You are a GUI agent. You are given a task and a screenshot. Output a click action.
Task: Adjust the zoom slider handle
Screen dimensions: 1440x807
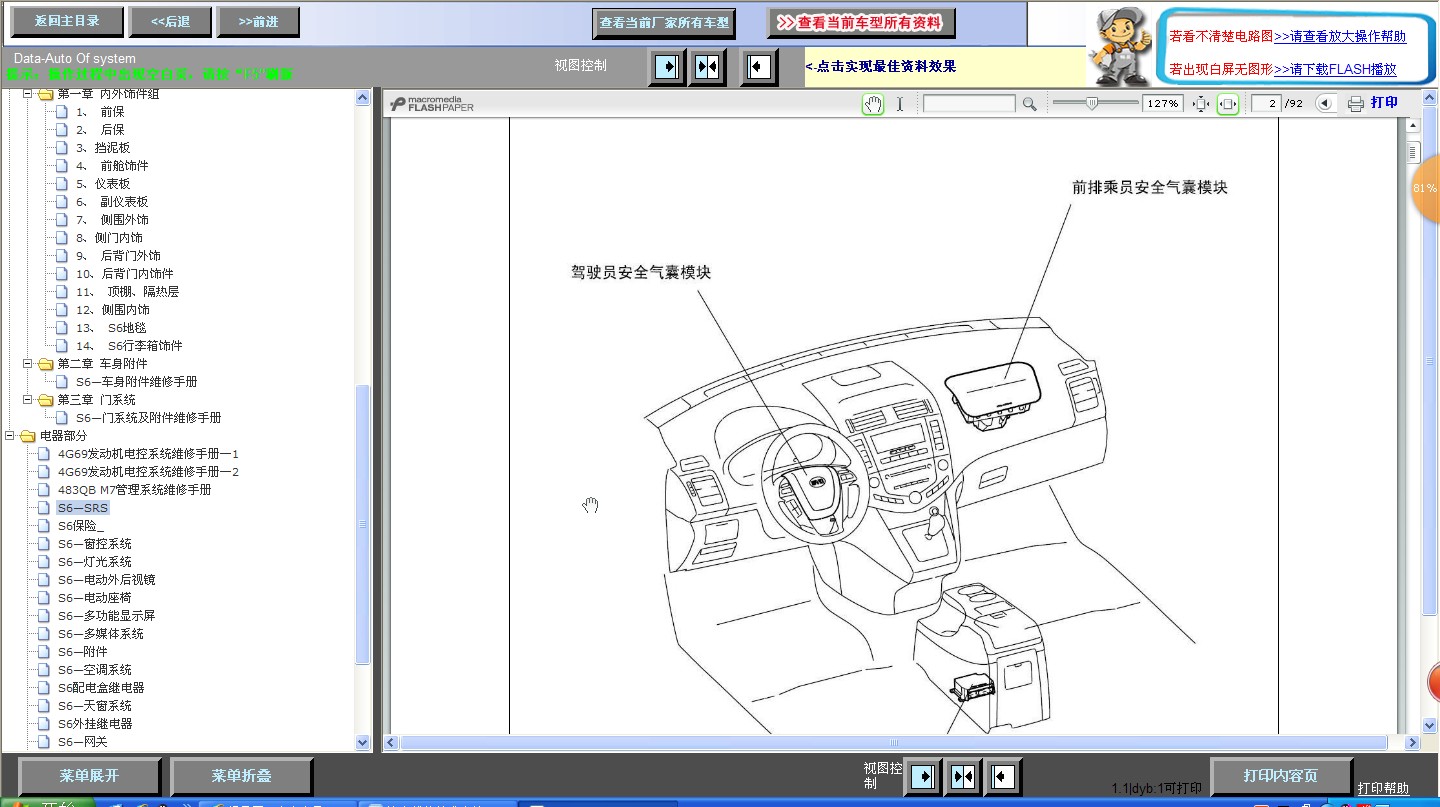1092,102
